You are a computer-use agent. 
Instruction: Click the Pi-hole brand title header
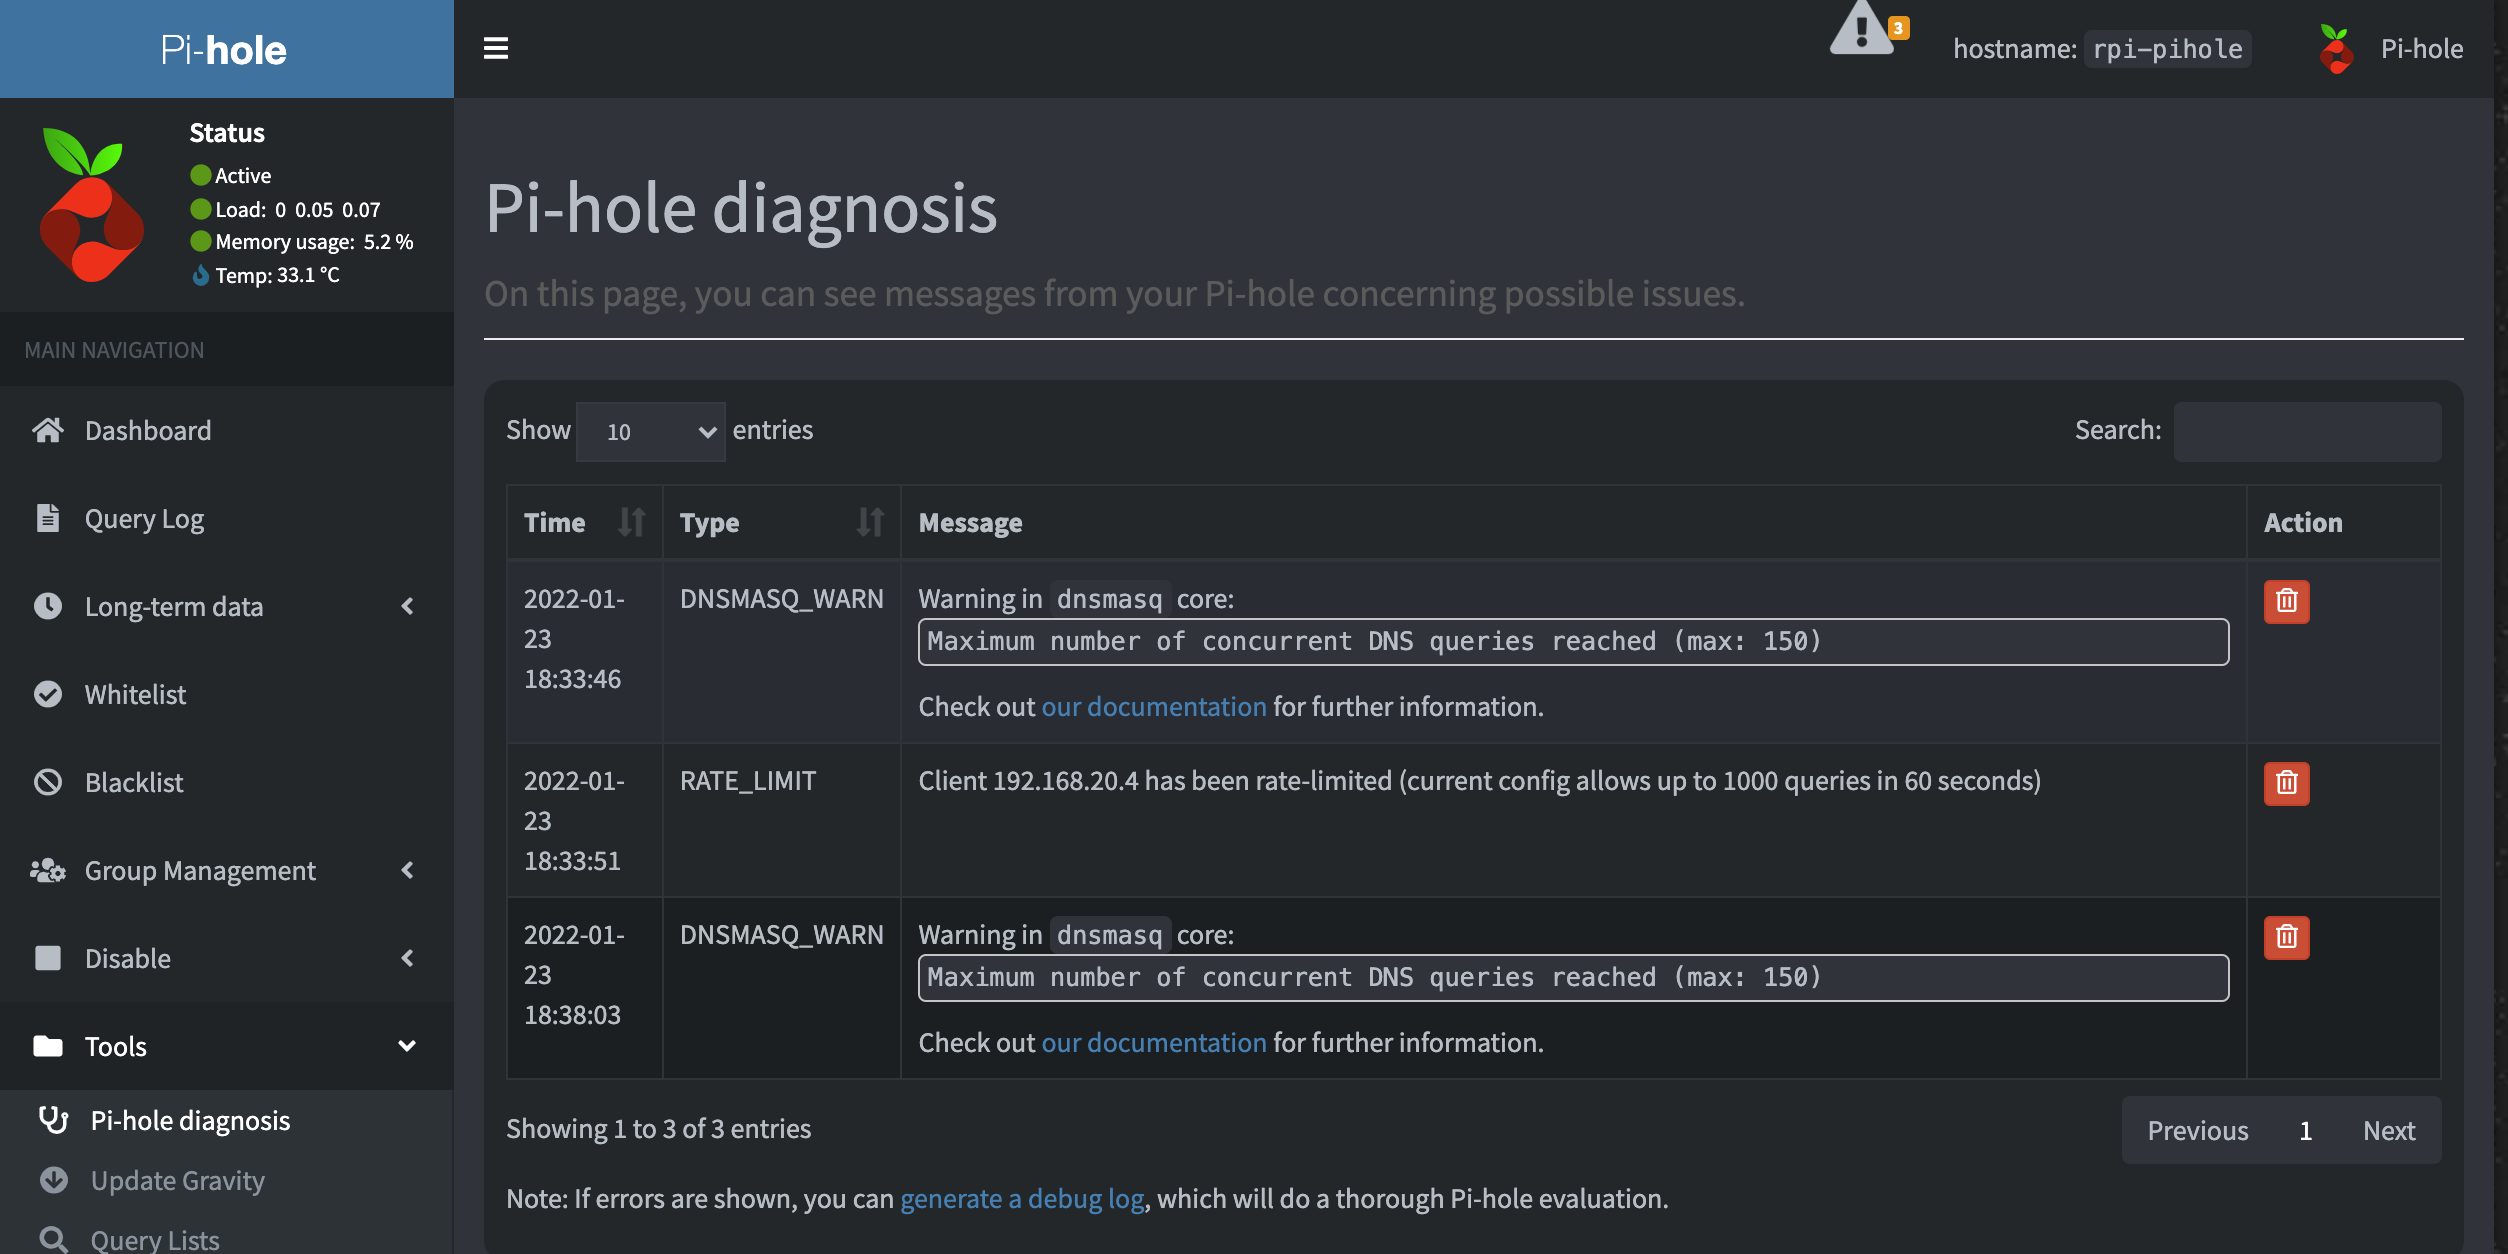pos(224,49)
